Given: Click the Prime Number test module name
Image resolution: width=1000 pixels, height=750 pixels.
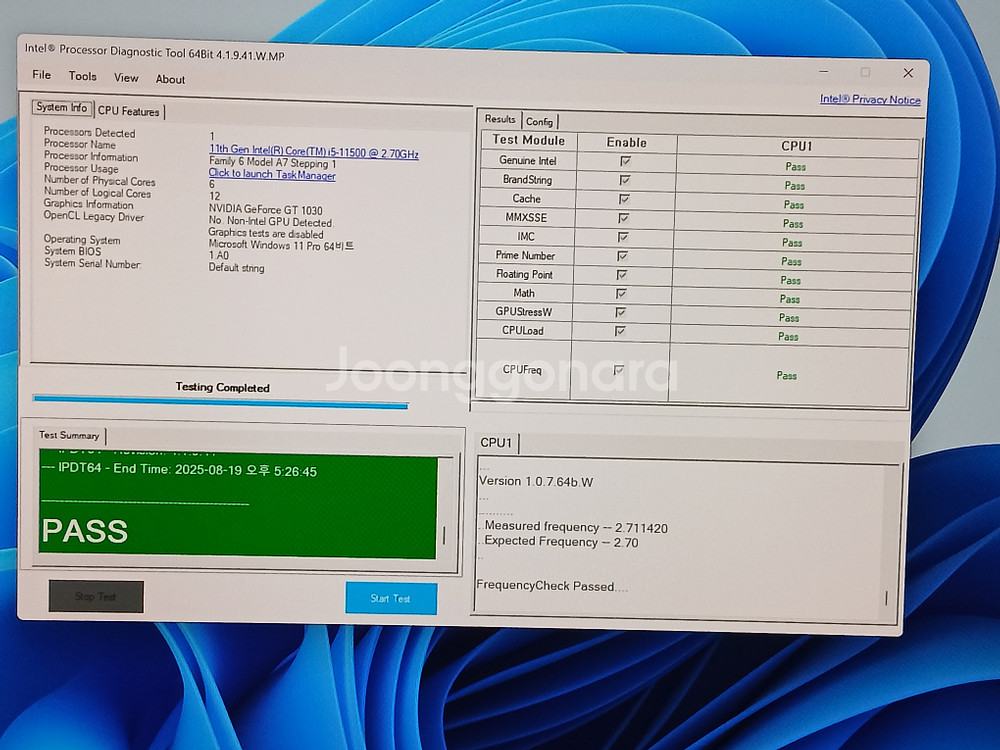Looking at the screenshot, I should [x=526, y=255].
